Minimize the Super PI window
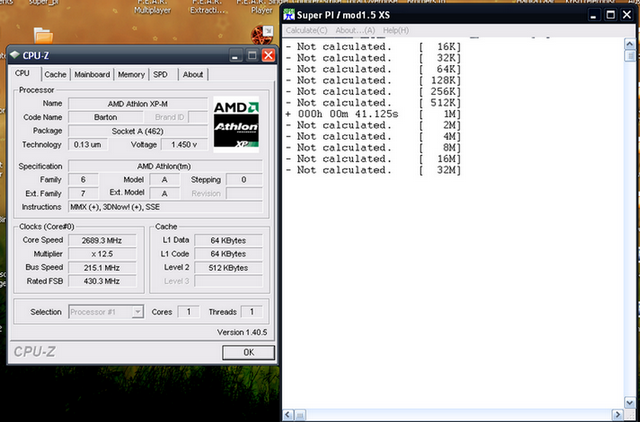 [x=593, y=15]
